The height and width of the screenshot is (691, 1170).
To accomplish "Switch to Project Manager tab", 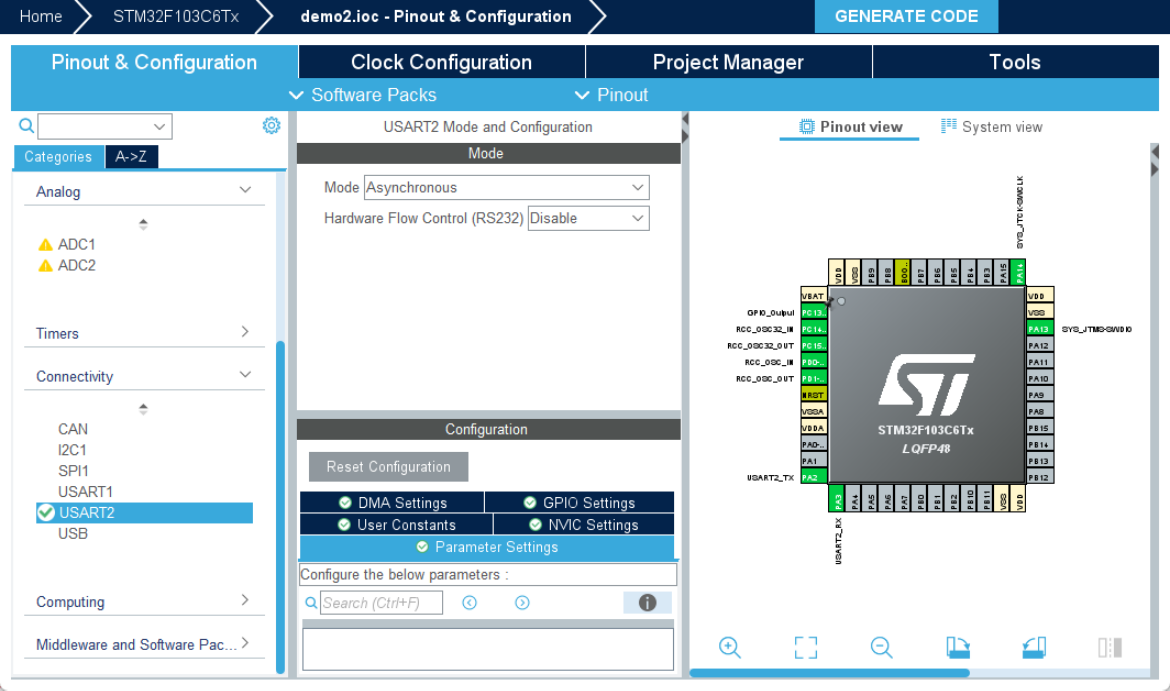I will pyautogui.click(x=728, y=62).
